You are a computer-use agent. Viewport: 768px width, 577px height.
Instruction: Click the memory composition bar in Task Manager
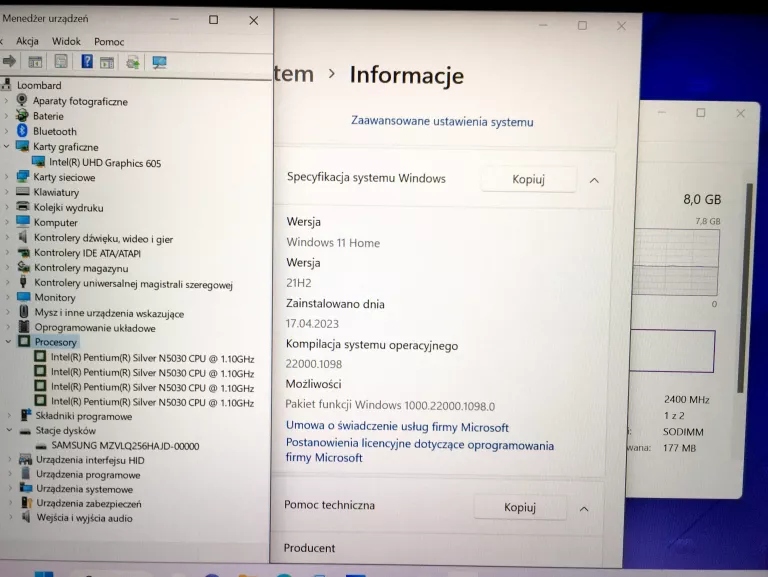(x=672, y=351)
